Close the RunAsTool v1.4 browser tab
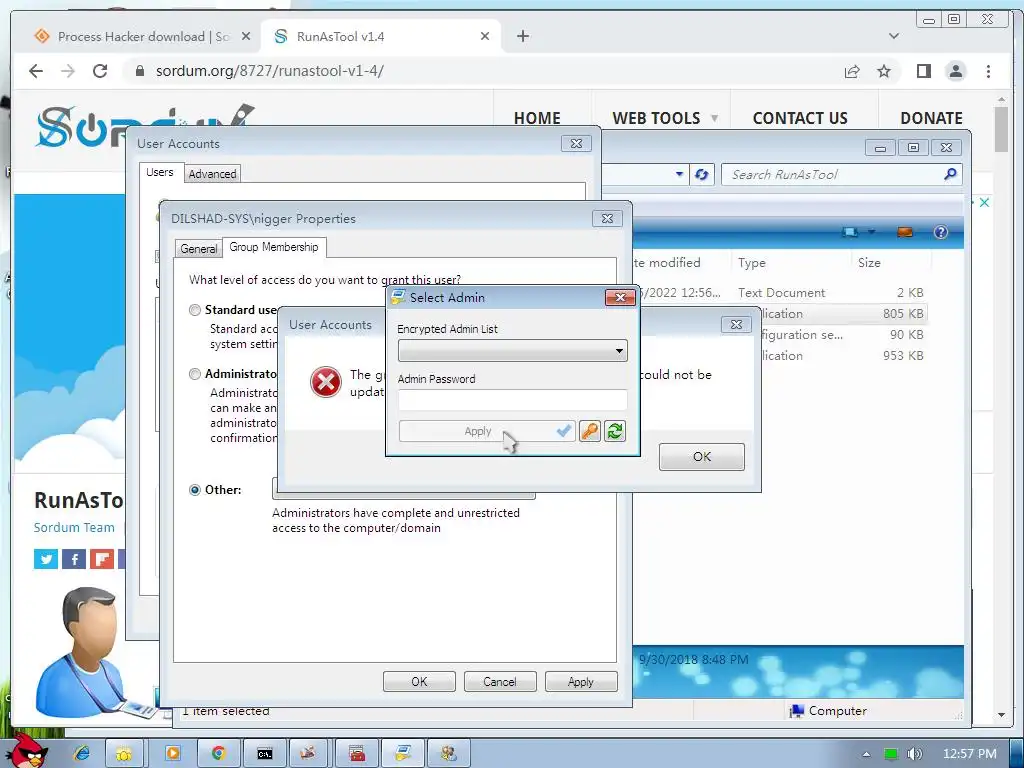The image size is (1024, 768). [x=485, y=37]
